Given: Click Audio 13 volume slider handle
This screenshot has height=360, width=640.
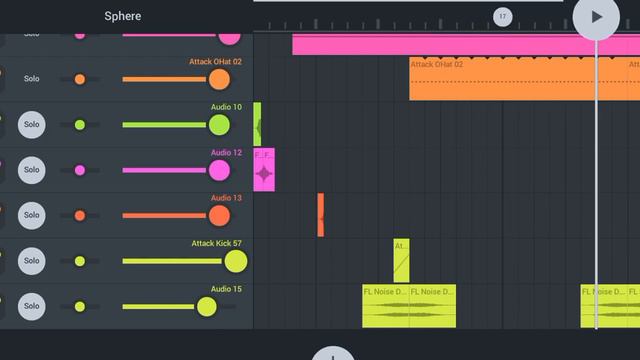Looking at the screenshot, I should pyautogui.click(x=219, y=216).
